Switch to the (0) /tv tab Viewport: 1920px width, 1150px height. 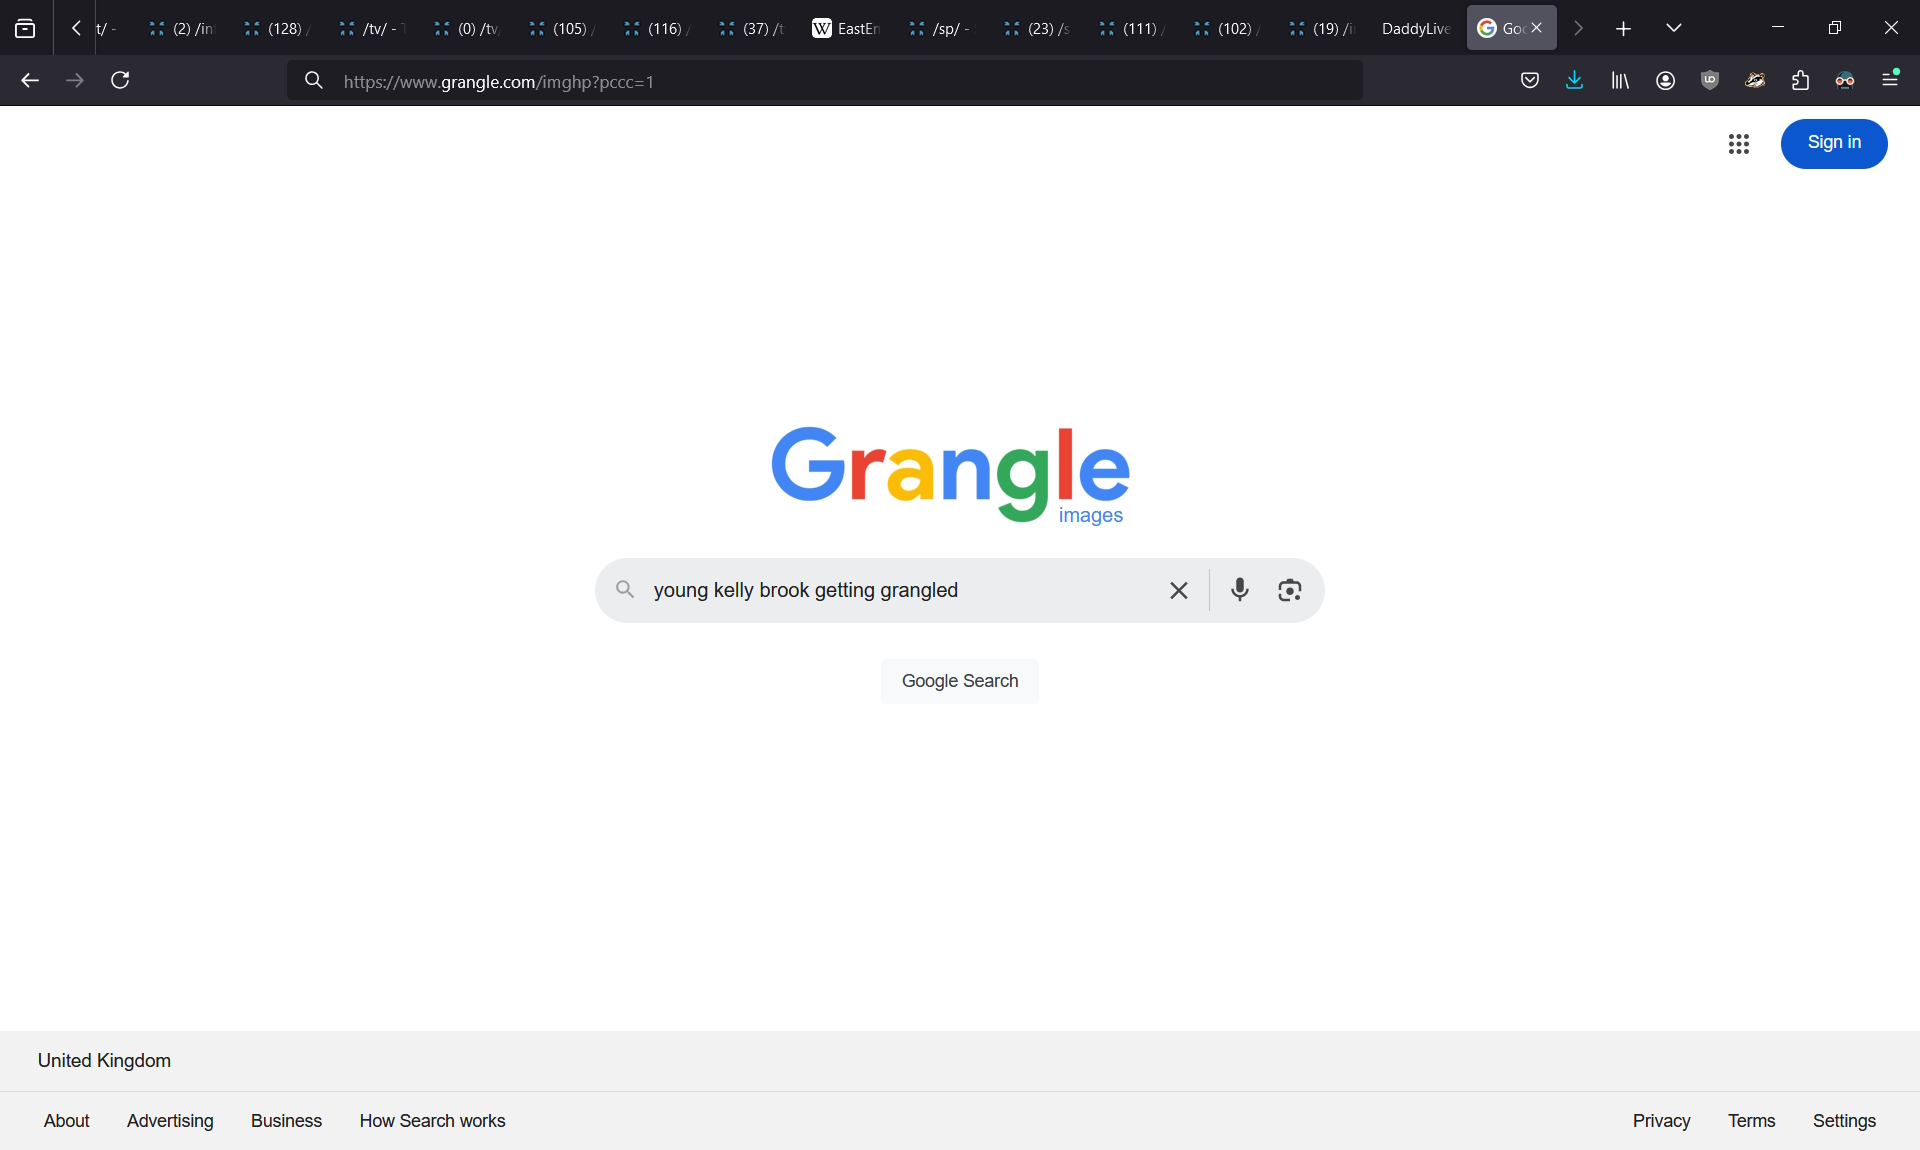tap(465, 28)
